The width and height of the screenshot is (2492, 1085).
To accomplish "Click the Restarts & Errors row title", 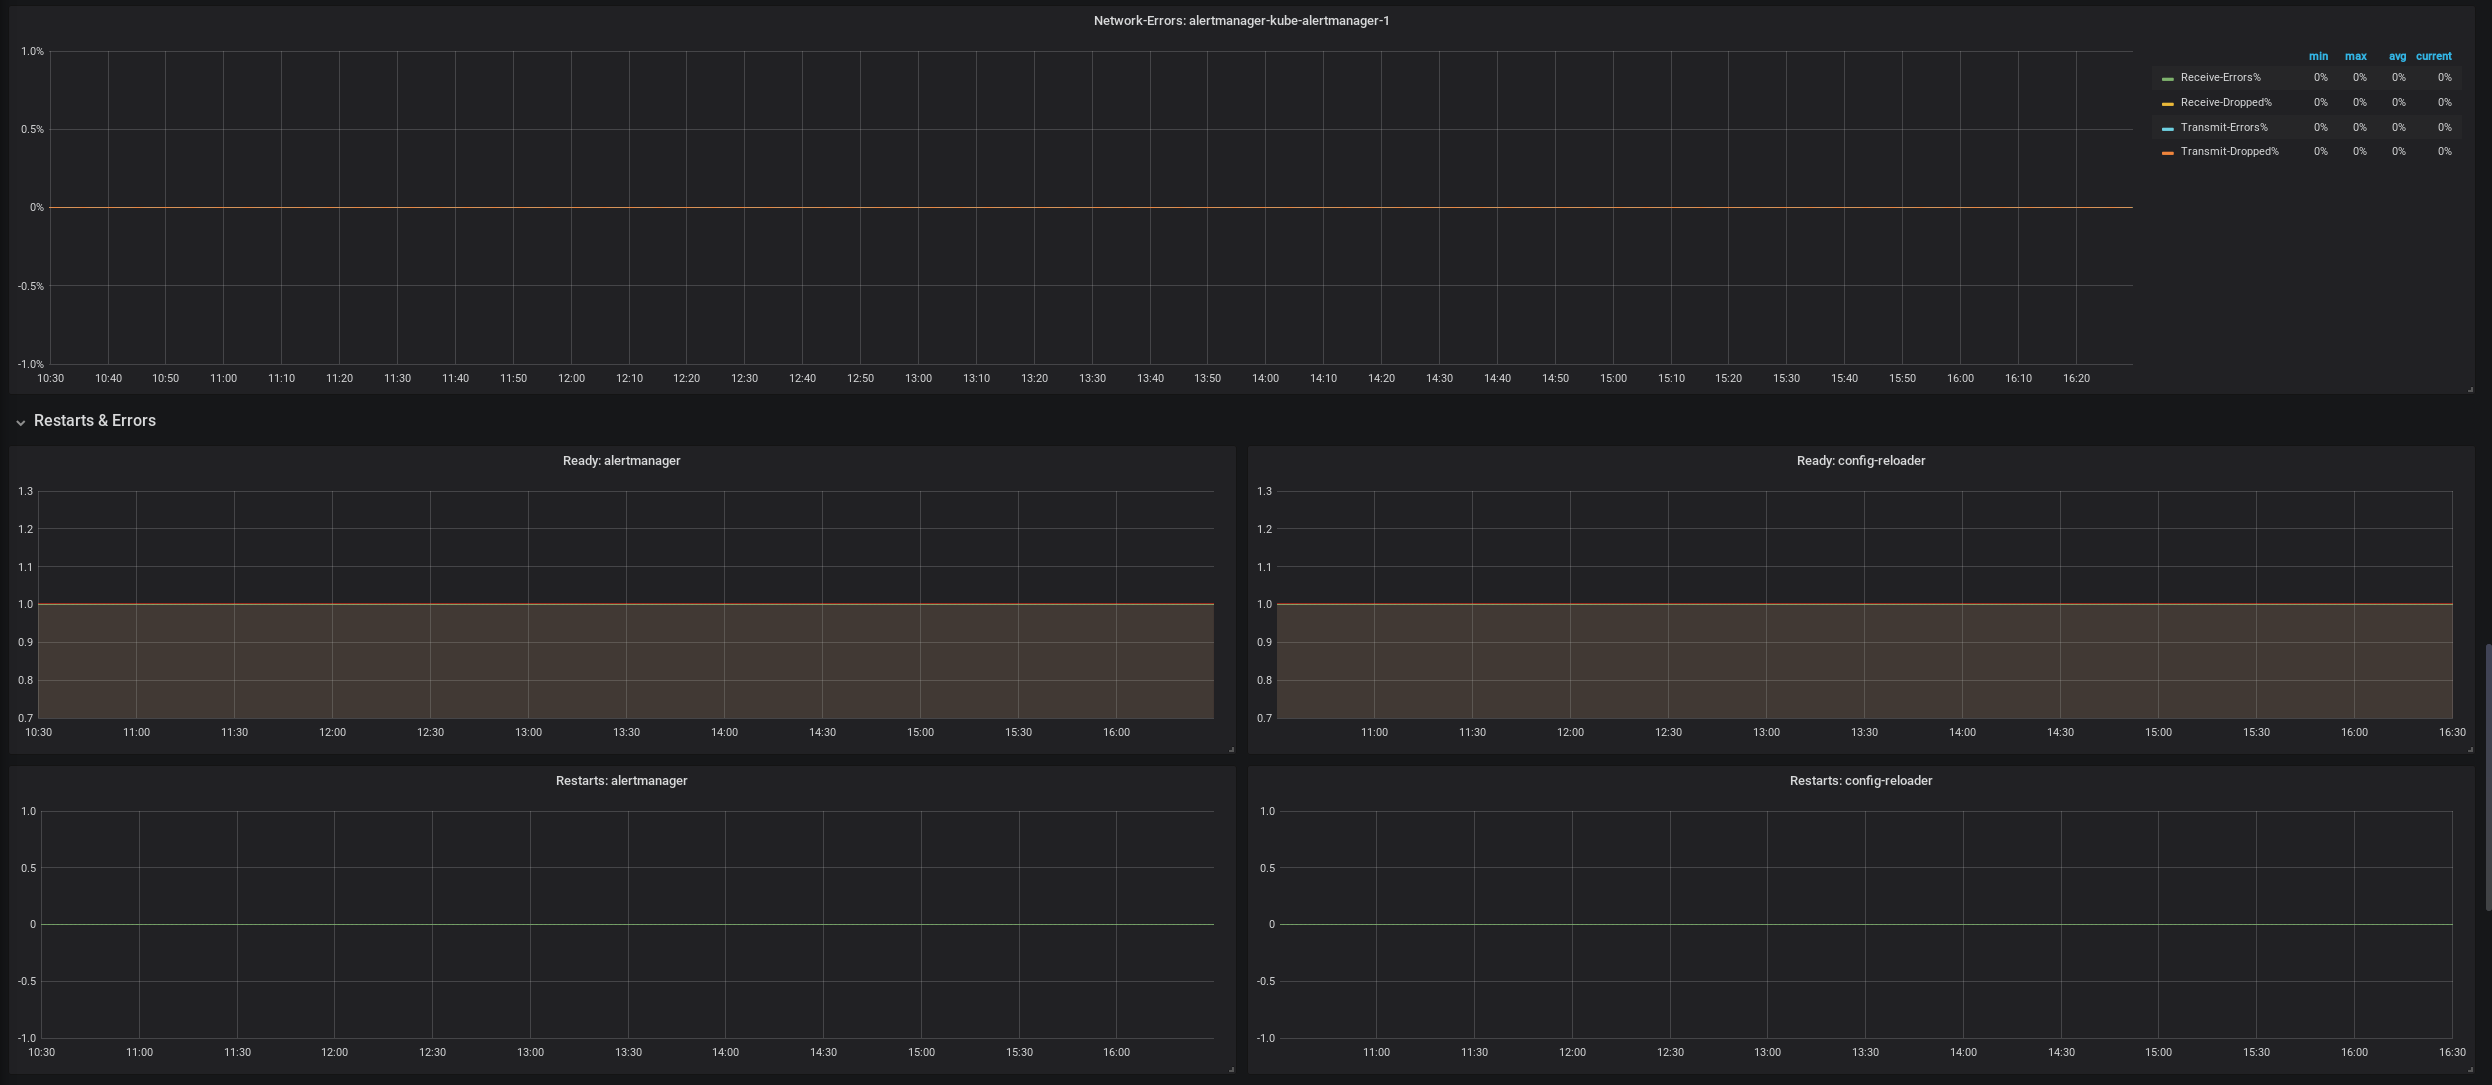I will 95,421.
